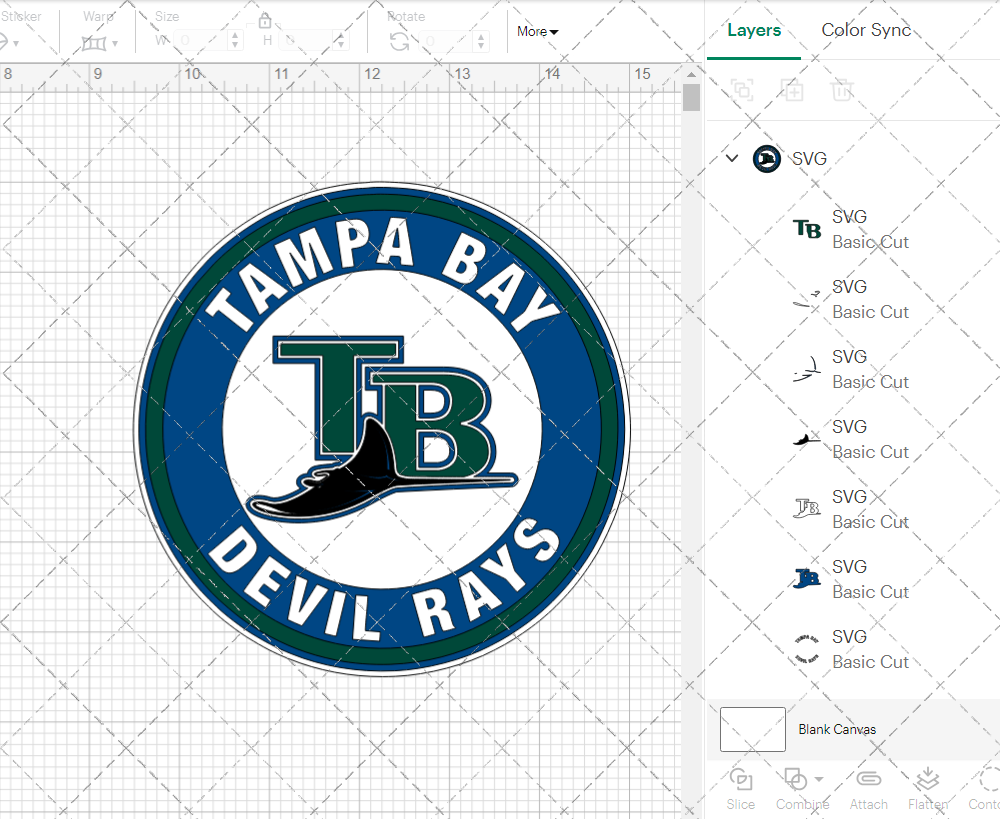Click the Warp icon in toolbar

[95, 42]
